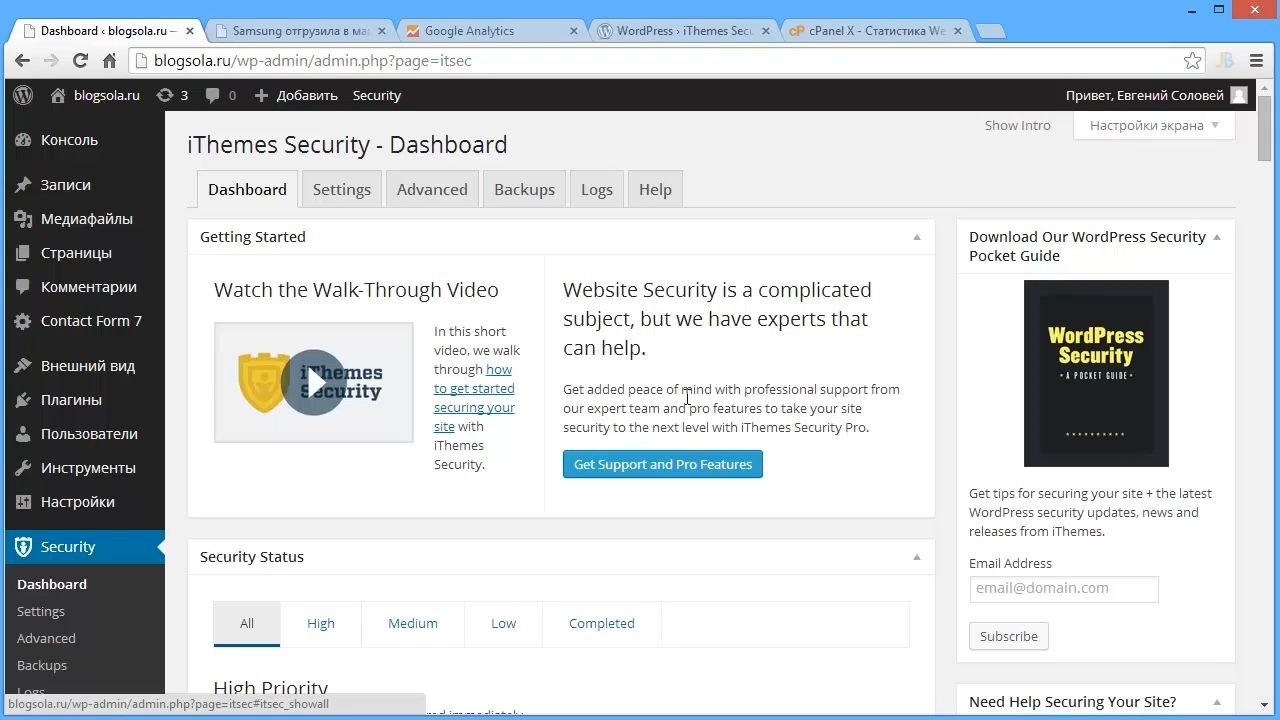Play the iThemes Security walk-through video
Screen dimensions: 1280x720
pos(313,382)
